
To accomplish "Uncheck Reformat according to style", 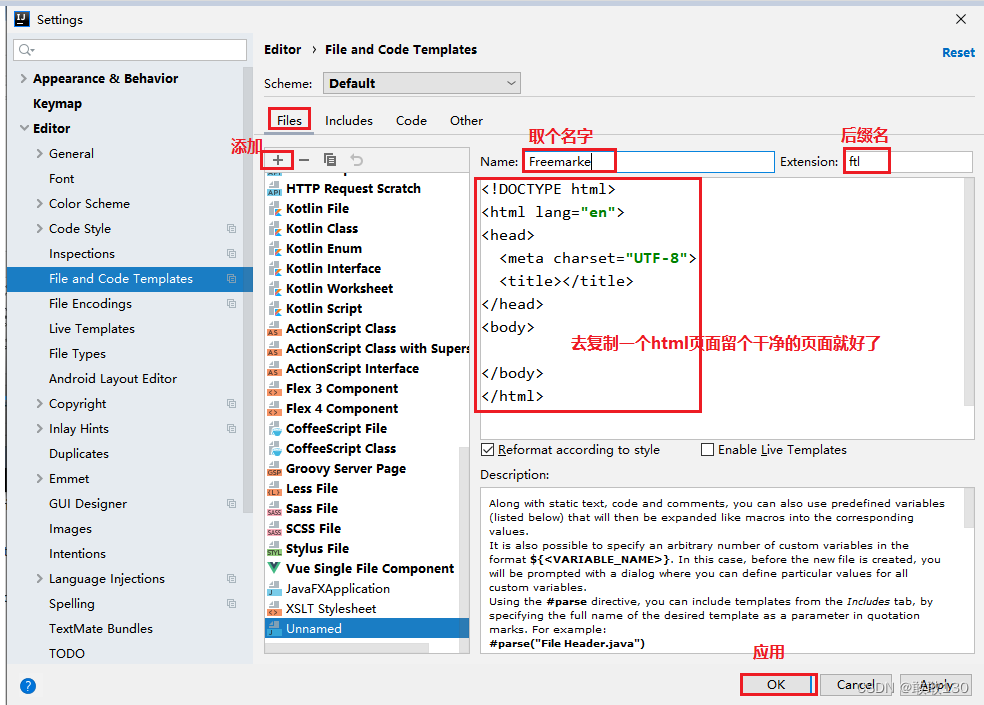I will tap(488, 449).
